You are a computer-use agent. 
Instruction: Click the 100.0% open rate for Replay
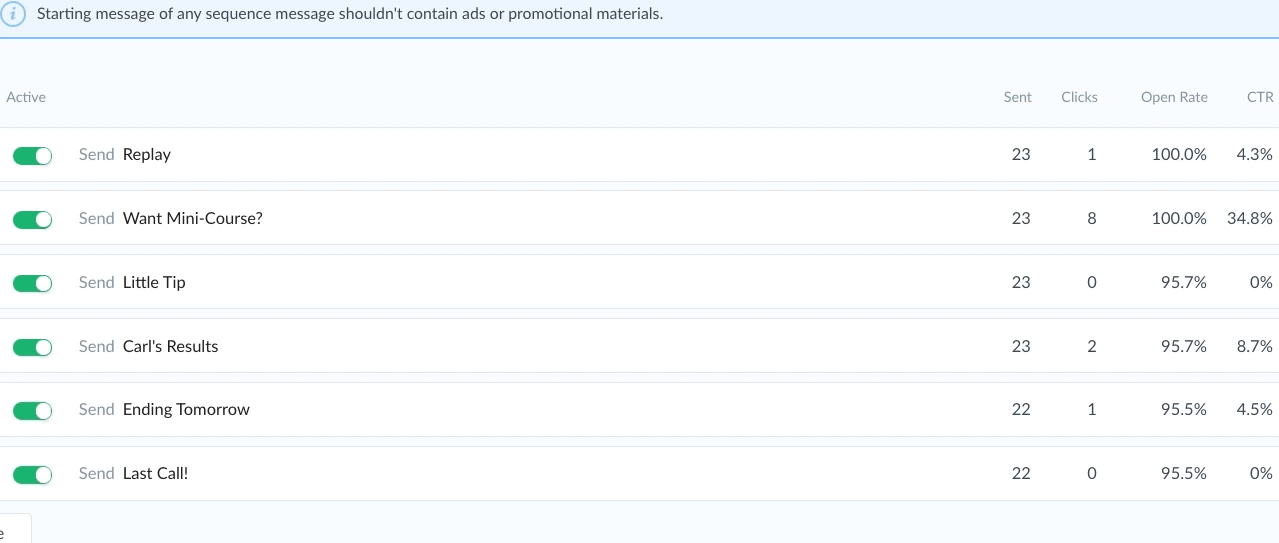click(x=1179, y=154)
